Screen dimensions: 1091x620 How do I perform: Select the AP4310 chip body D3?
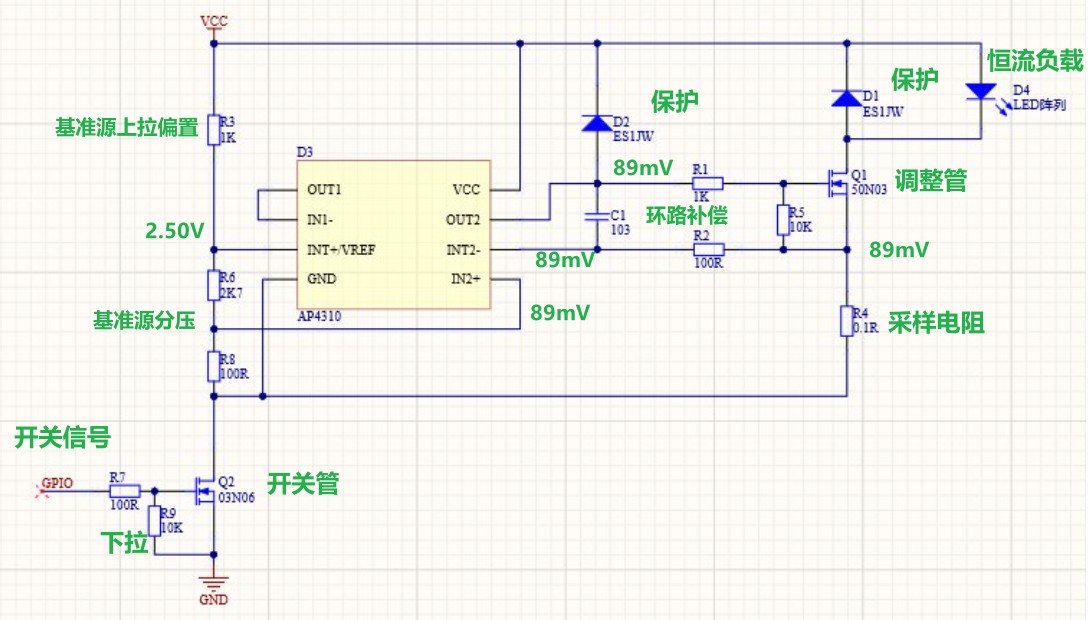pyautogui.click(x=394, y=235)
